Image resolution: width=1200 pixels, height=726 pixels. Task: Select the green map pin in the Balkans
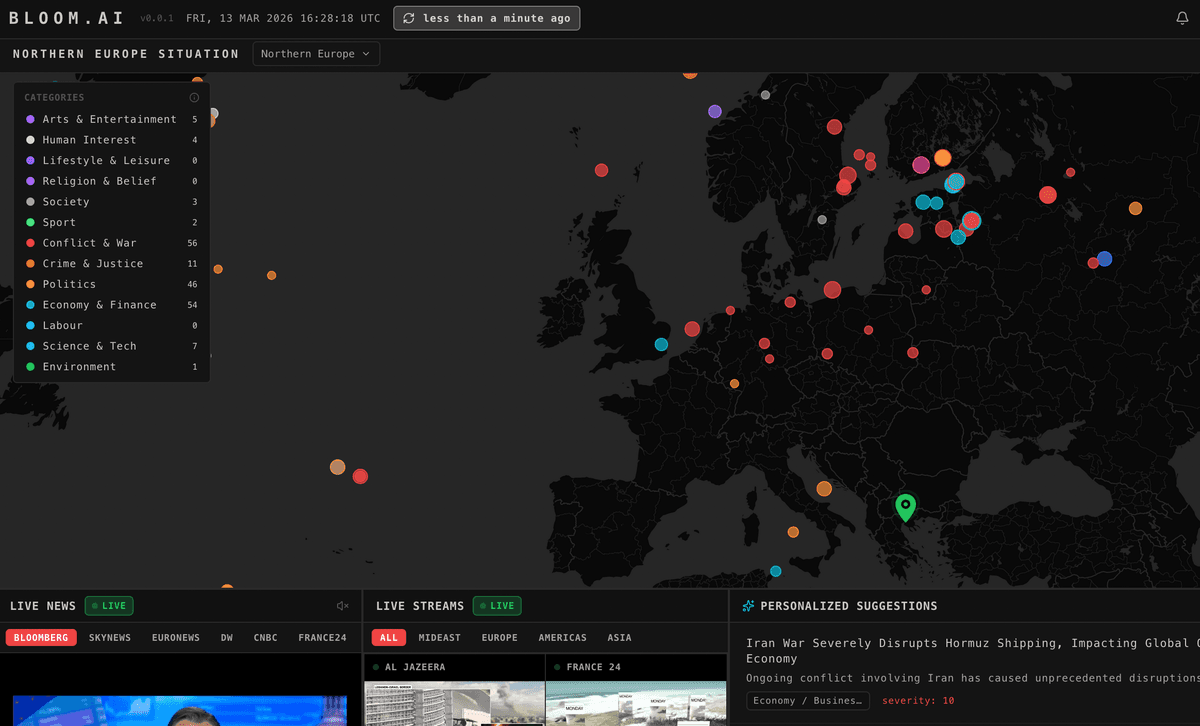(x=905, y=508)
